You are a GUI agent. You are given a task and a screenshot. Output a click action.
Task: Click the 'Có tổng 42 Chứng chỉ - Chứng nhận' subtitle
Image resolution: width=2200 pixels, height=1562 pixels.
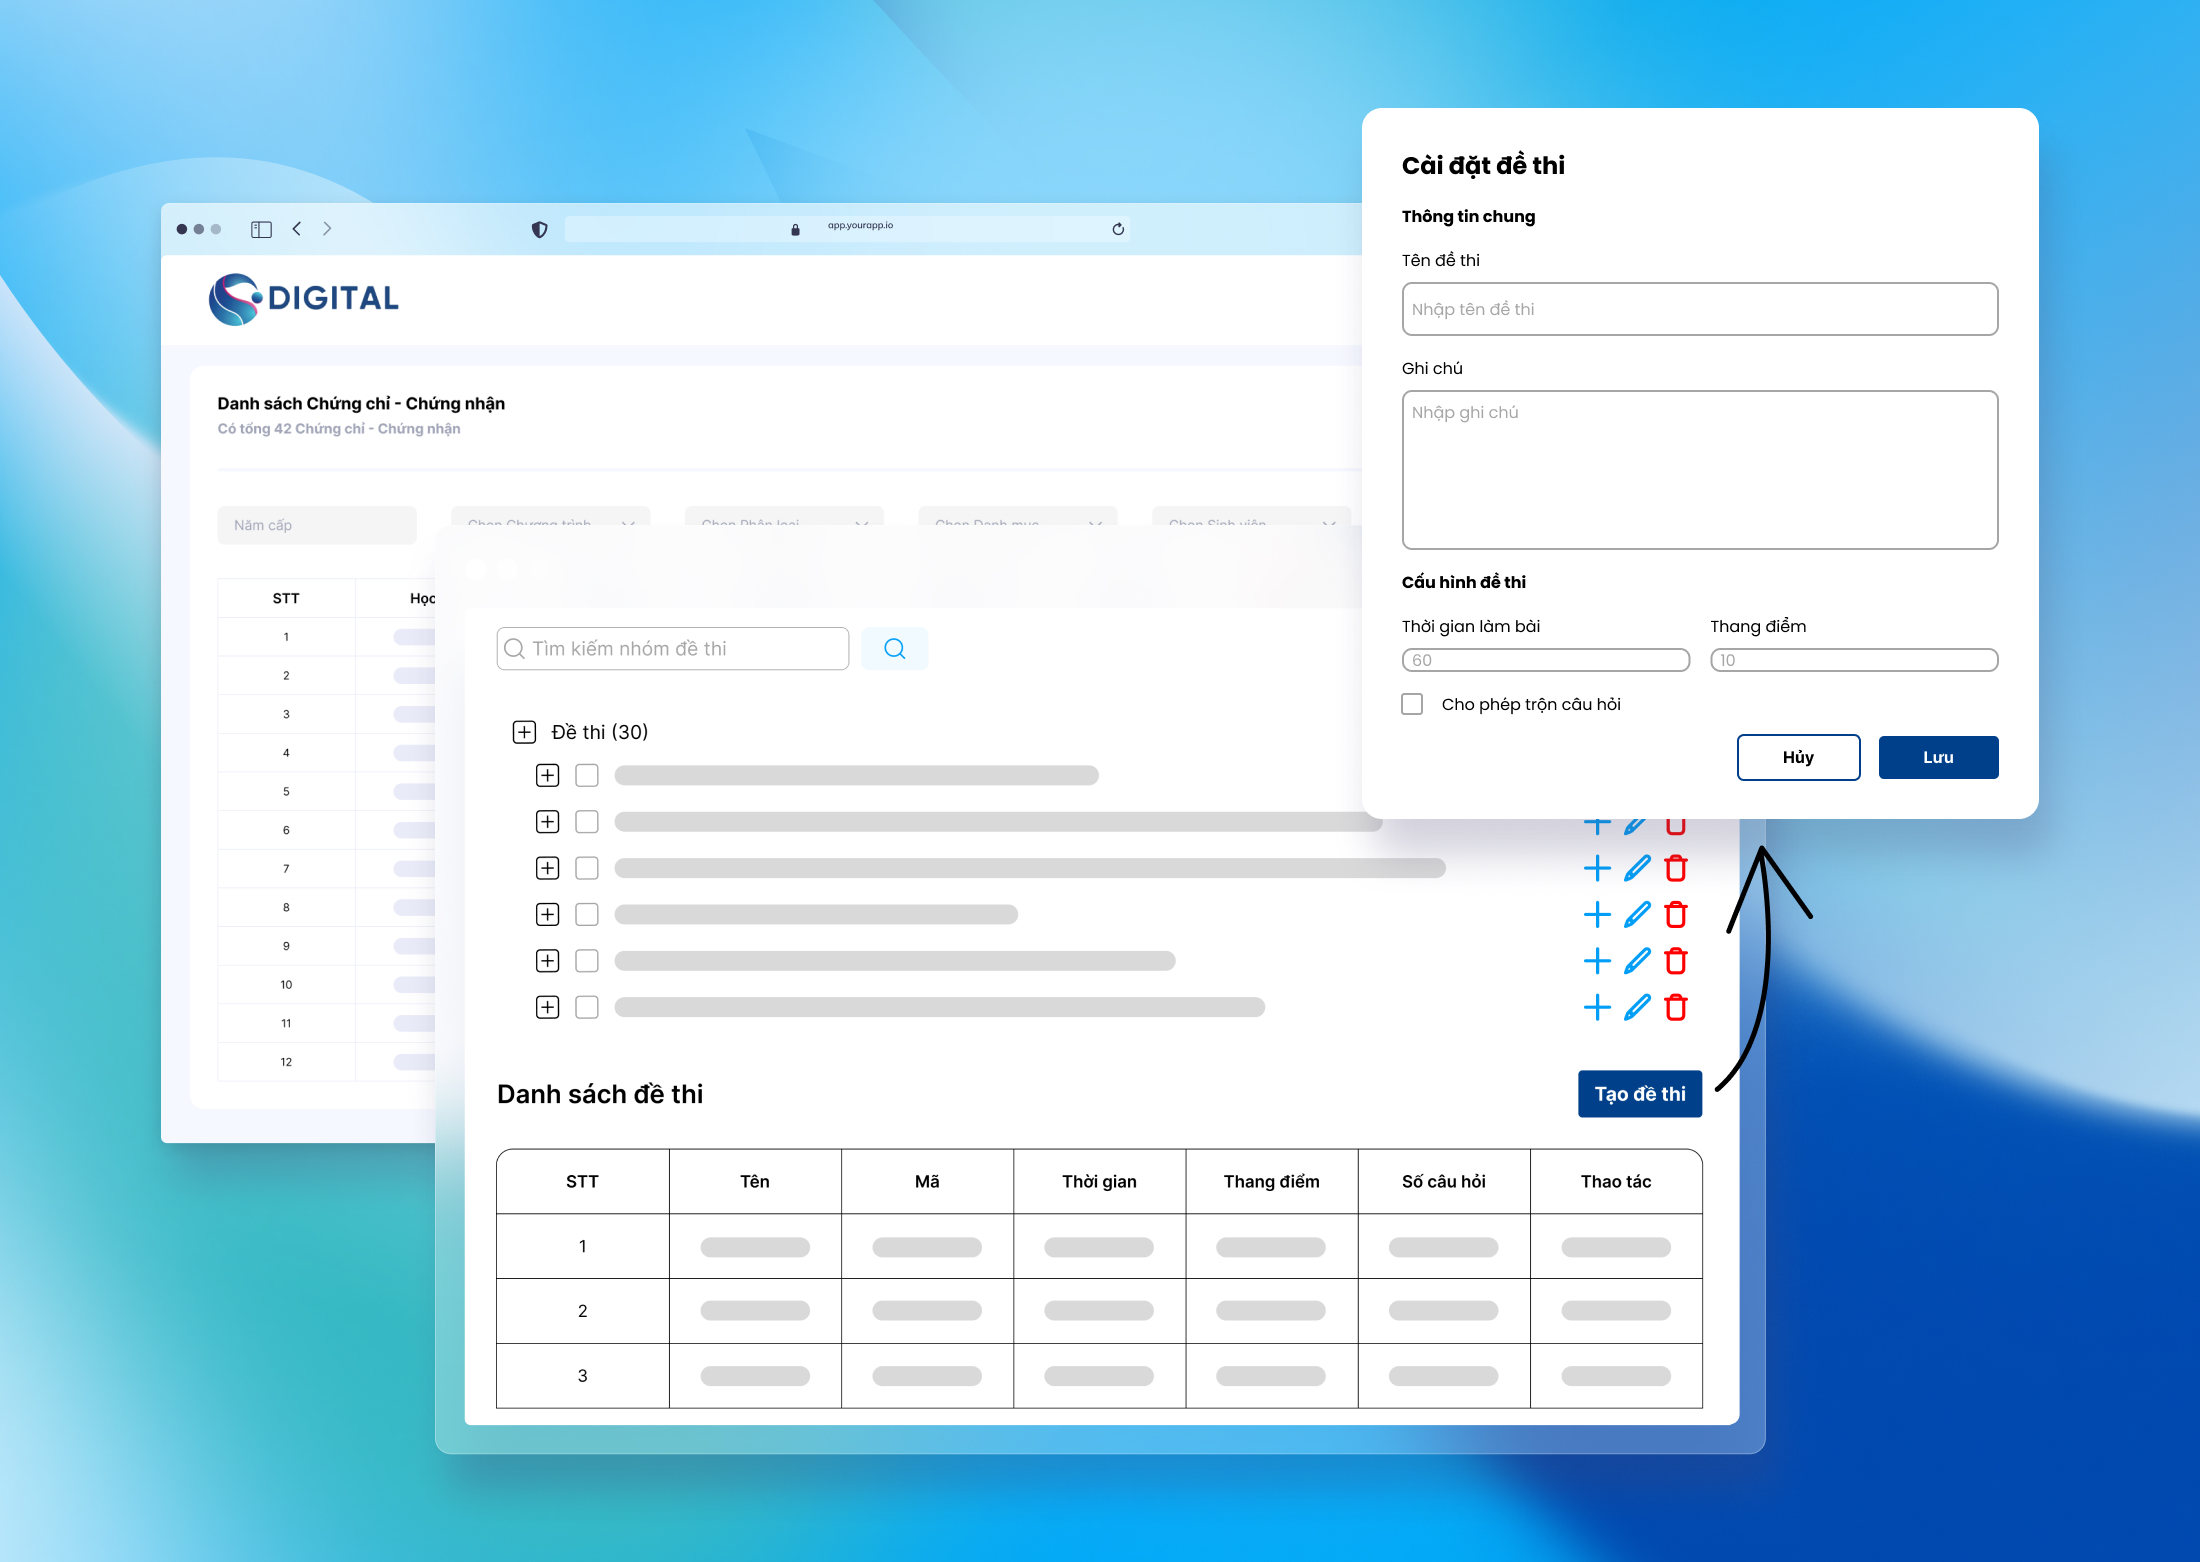coord(339,428)
